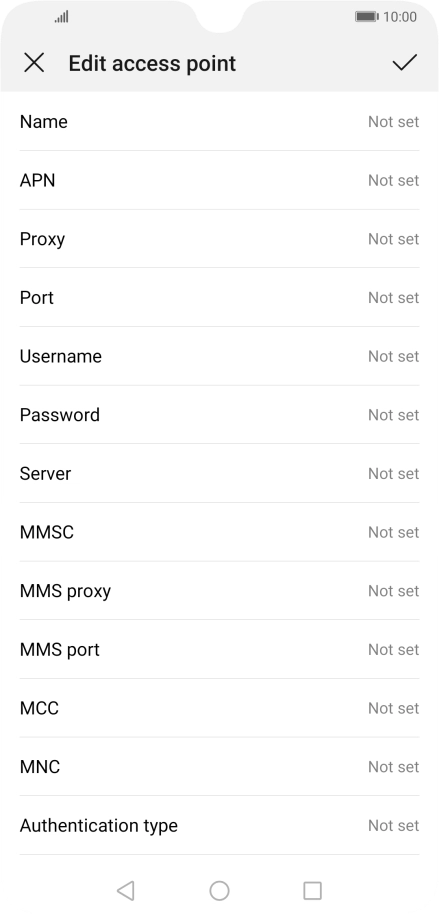
Task: Select the Proxy row
Action: pyautogui.click(x=219, y=239)
